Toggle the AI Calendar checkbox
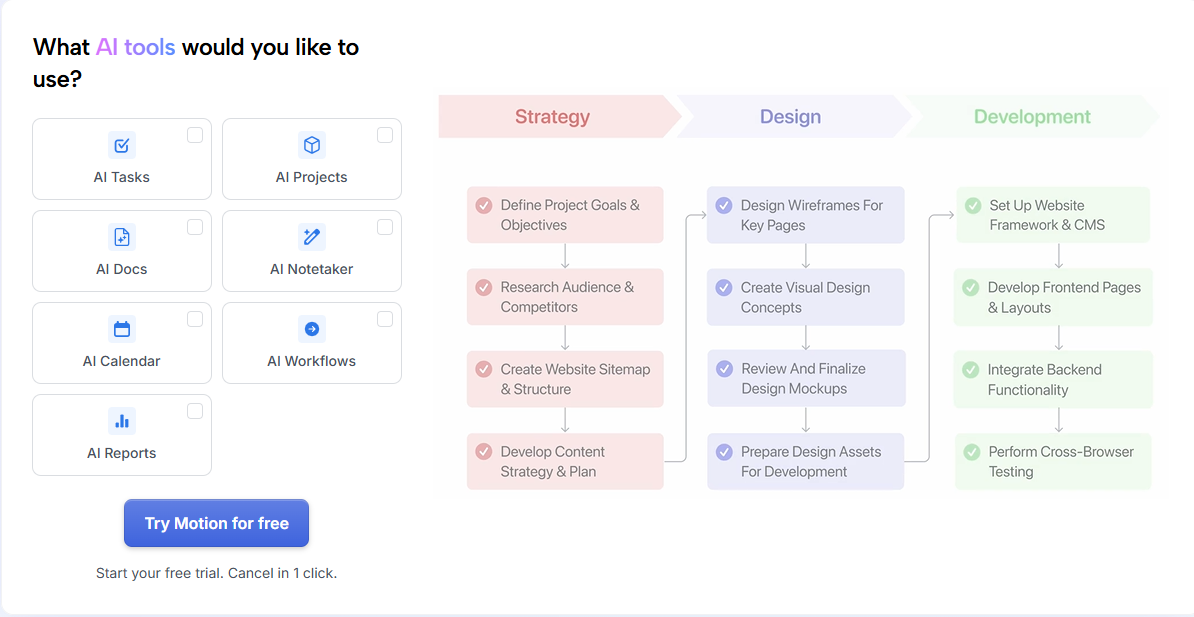The width and height of the screenshot is (1194, 617). 195,319
